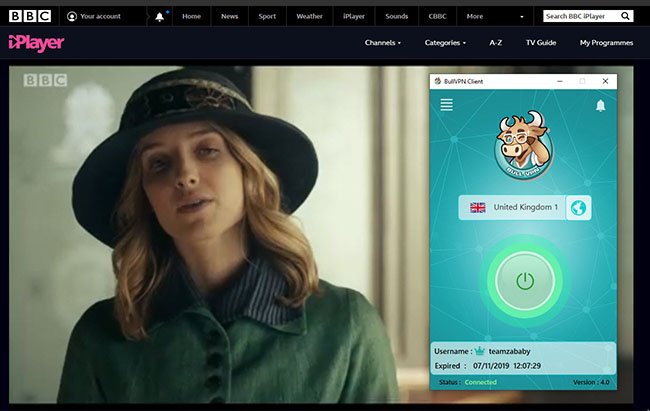This screenshot has height=411, width=650.
Task: Click the crown icon beside the username
Action: pyautogui.click(x=480, y=351)
